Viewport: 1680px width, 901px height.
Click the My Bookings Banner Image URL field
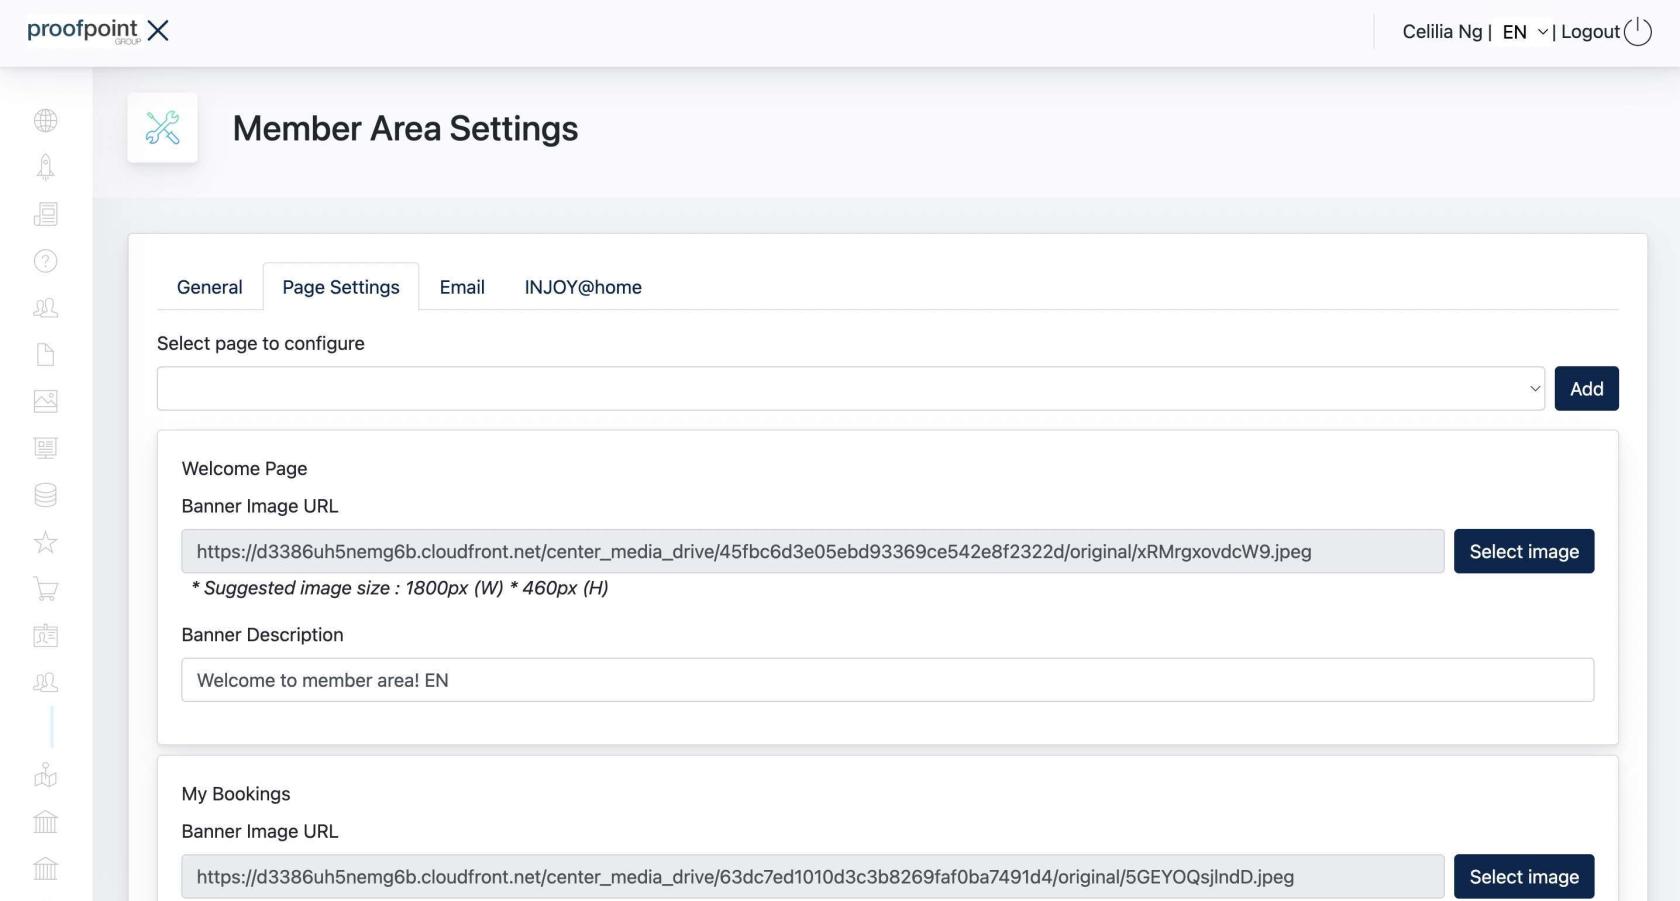pyautogui.click(x=813, y=876)
